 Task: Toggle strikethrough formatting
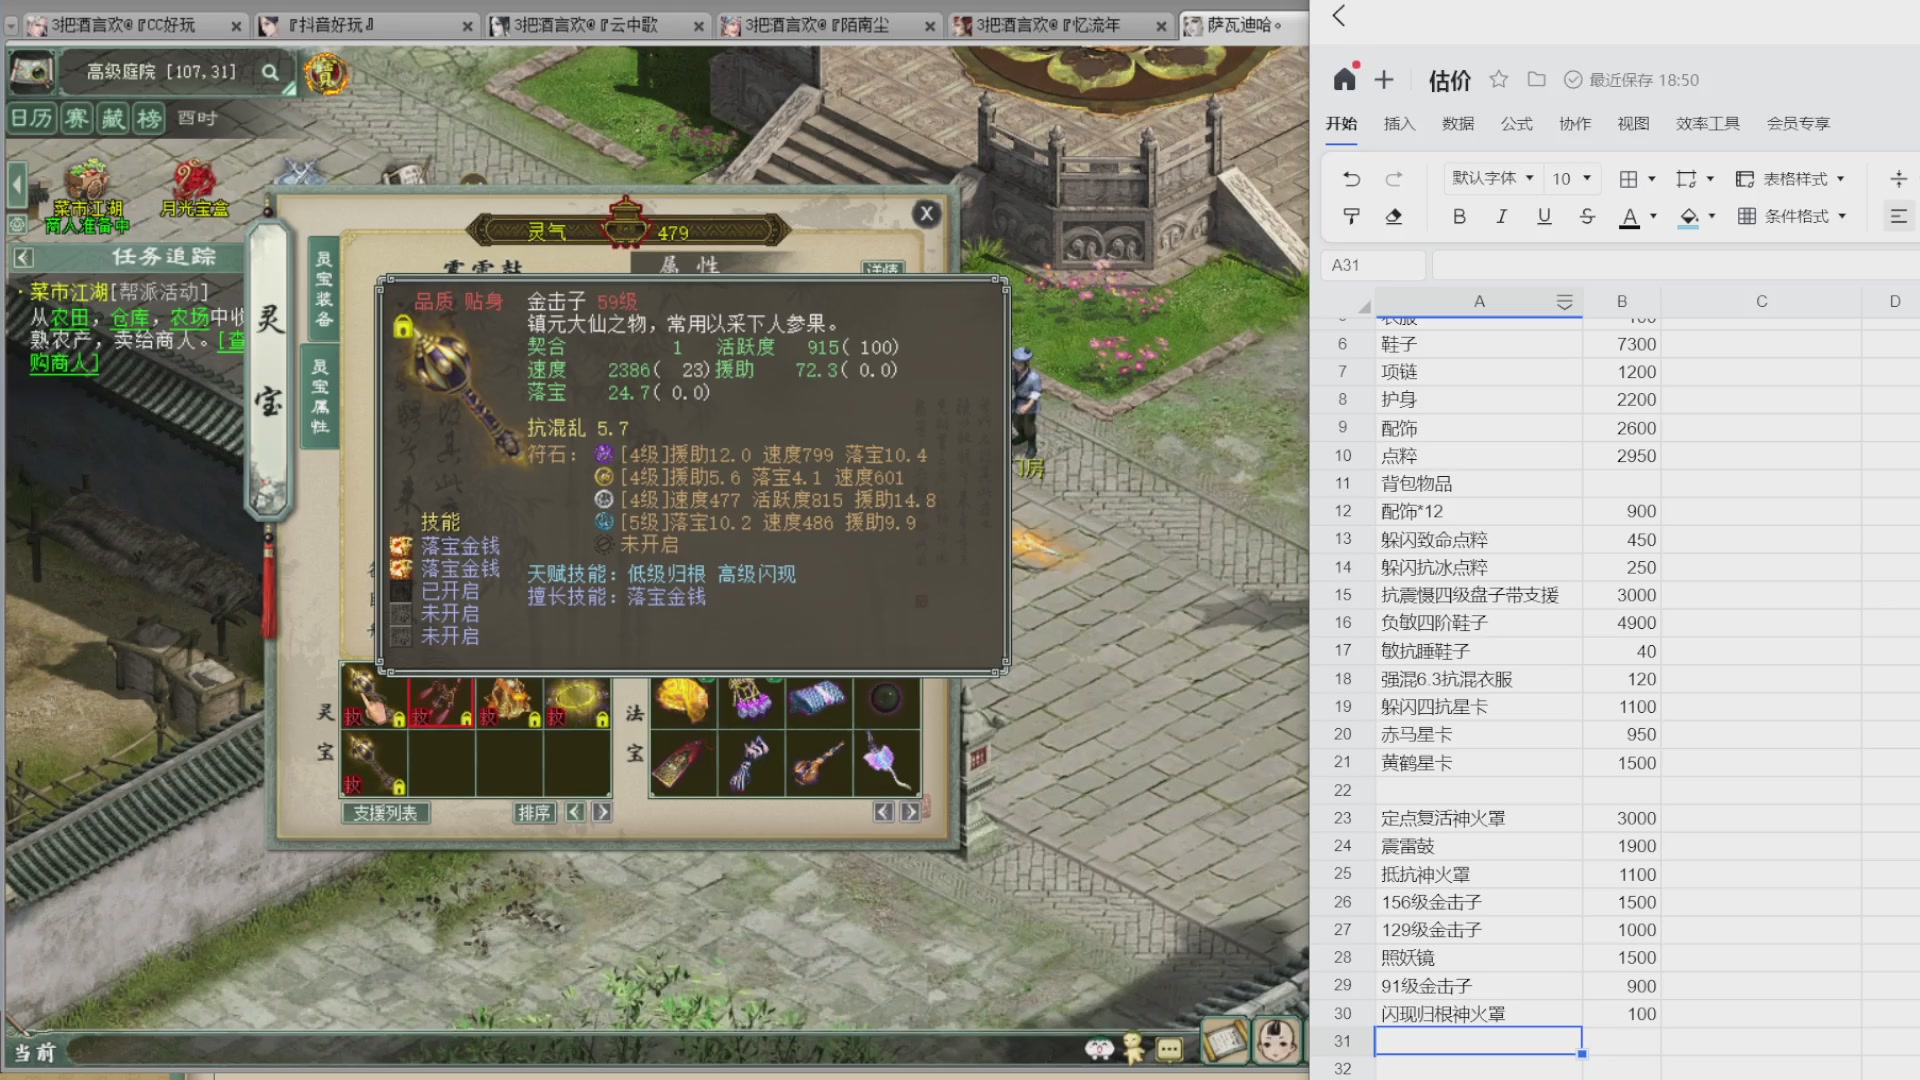1586,216
